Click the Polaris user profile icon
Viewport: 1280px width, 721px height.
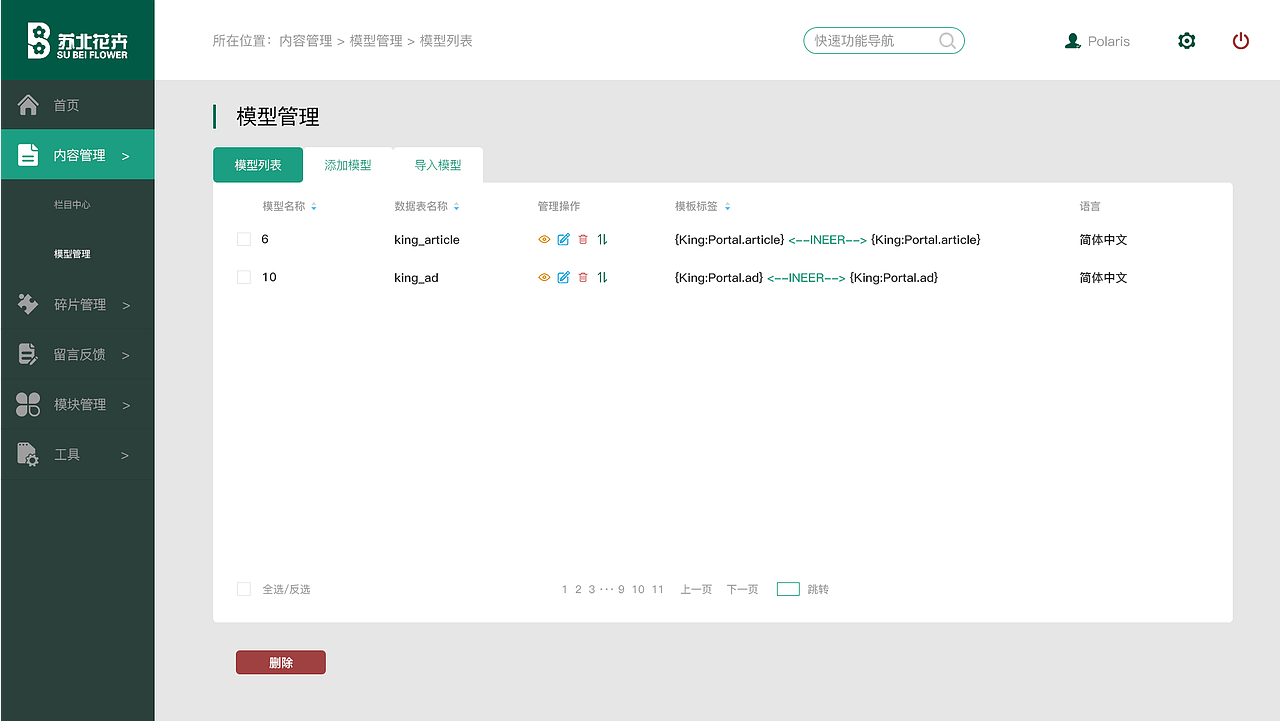(x=1074, y=41)
